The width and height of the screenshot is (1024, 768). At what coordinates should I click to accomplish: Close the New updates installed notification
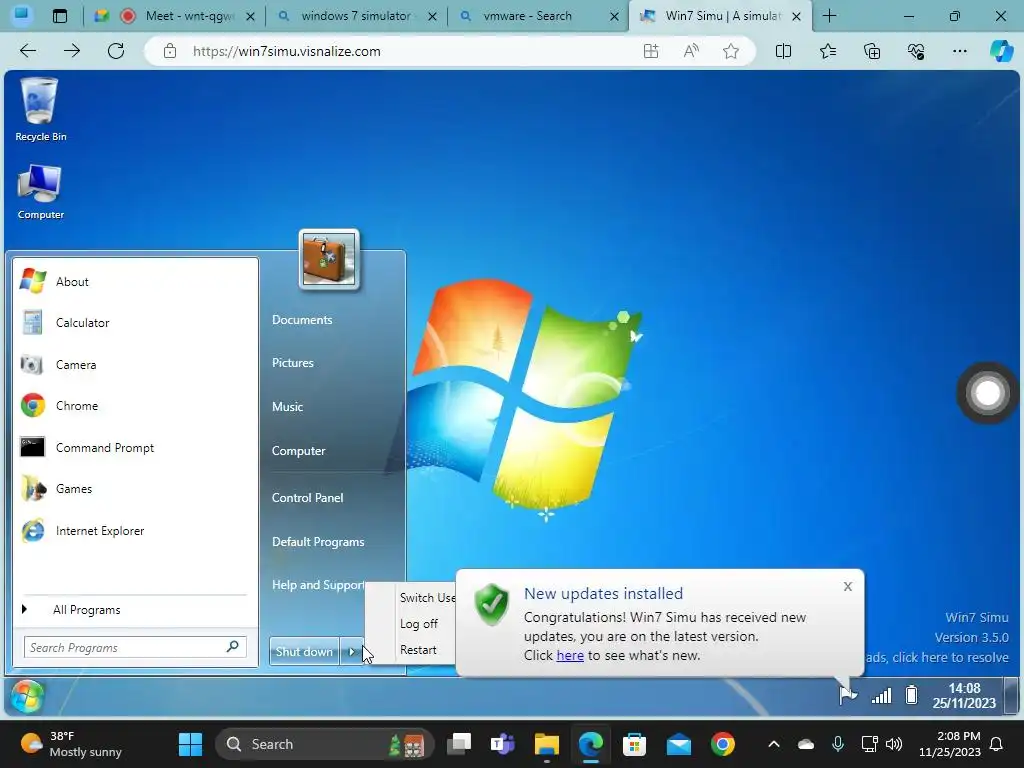pyautogui.click(x=848, y=586)
